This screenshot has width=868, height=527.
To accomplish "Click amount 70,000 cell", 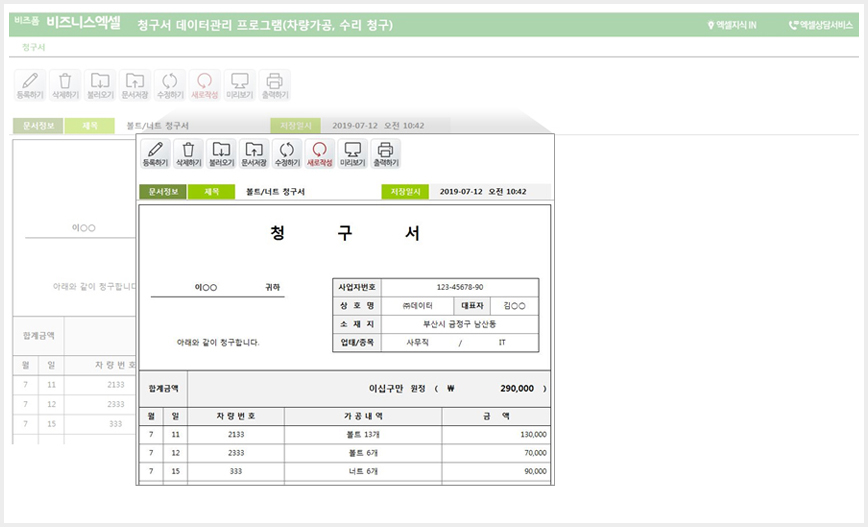I will click(x=496, y=453).
